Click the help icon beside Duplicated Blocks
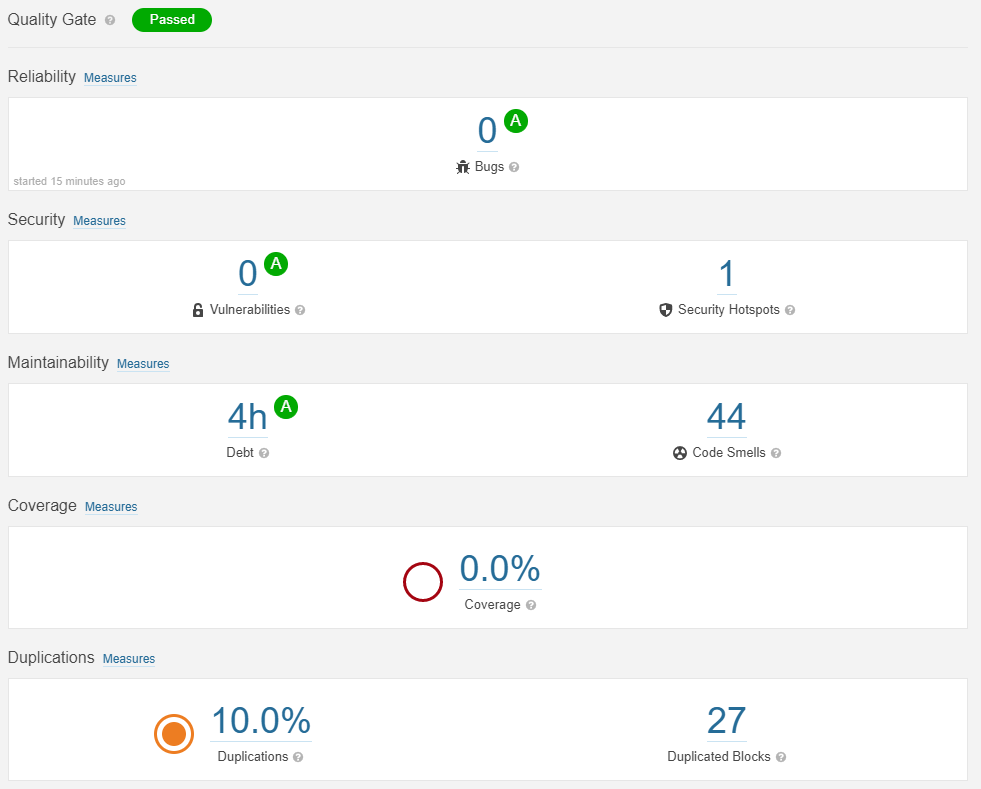Image resolution: width=981 pixels, height=789 pixels. (781, 757)
